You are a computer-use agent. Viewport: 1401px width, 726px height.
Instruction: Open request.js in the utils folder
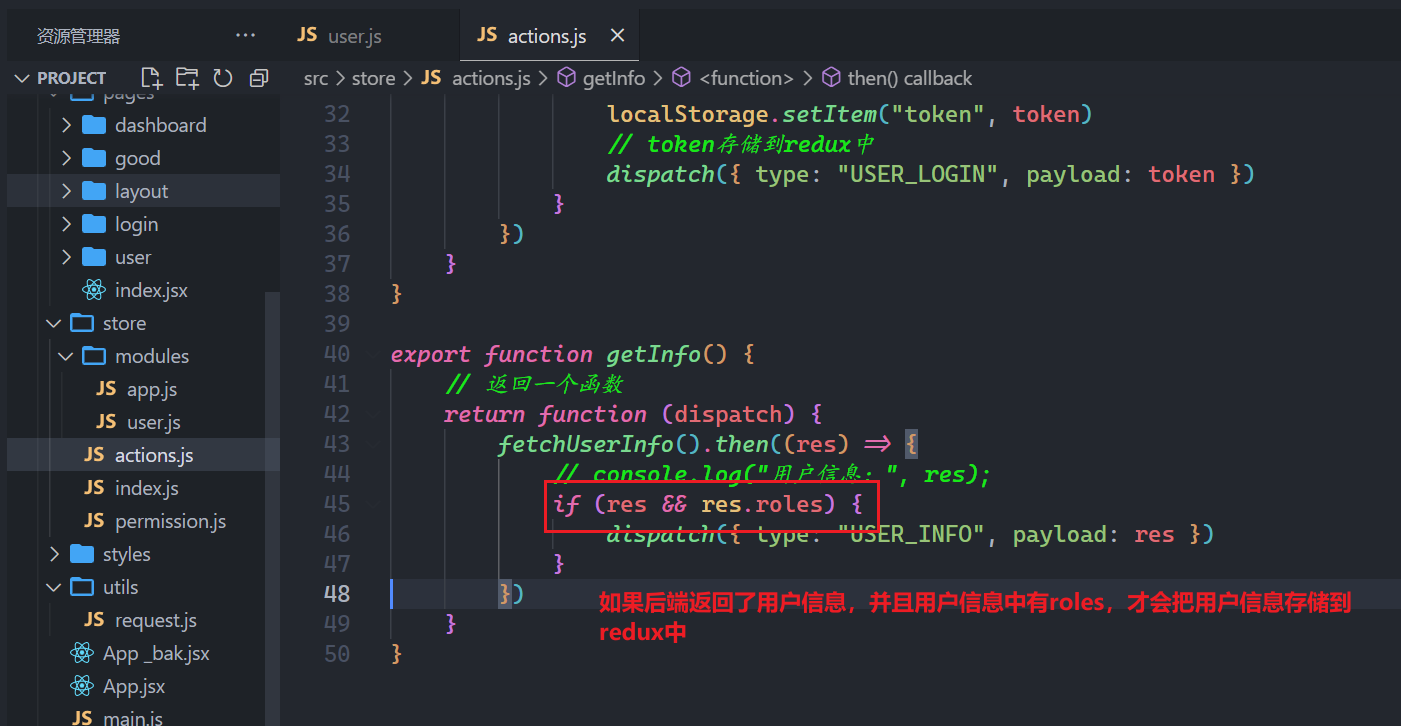(156, 620)
